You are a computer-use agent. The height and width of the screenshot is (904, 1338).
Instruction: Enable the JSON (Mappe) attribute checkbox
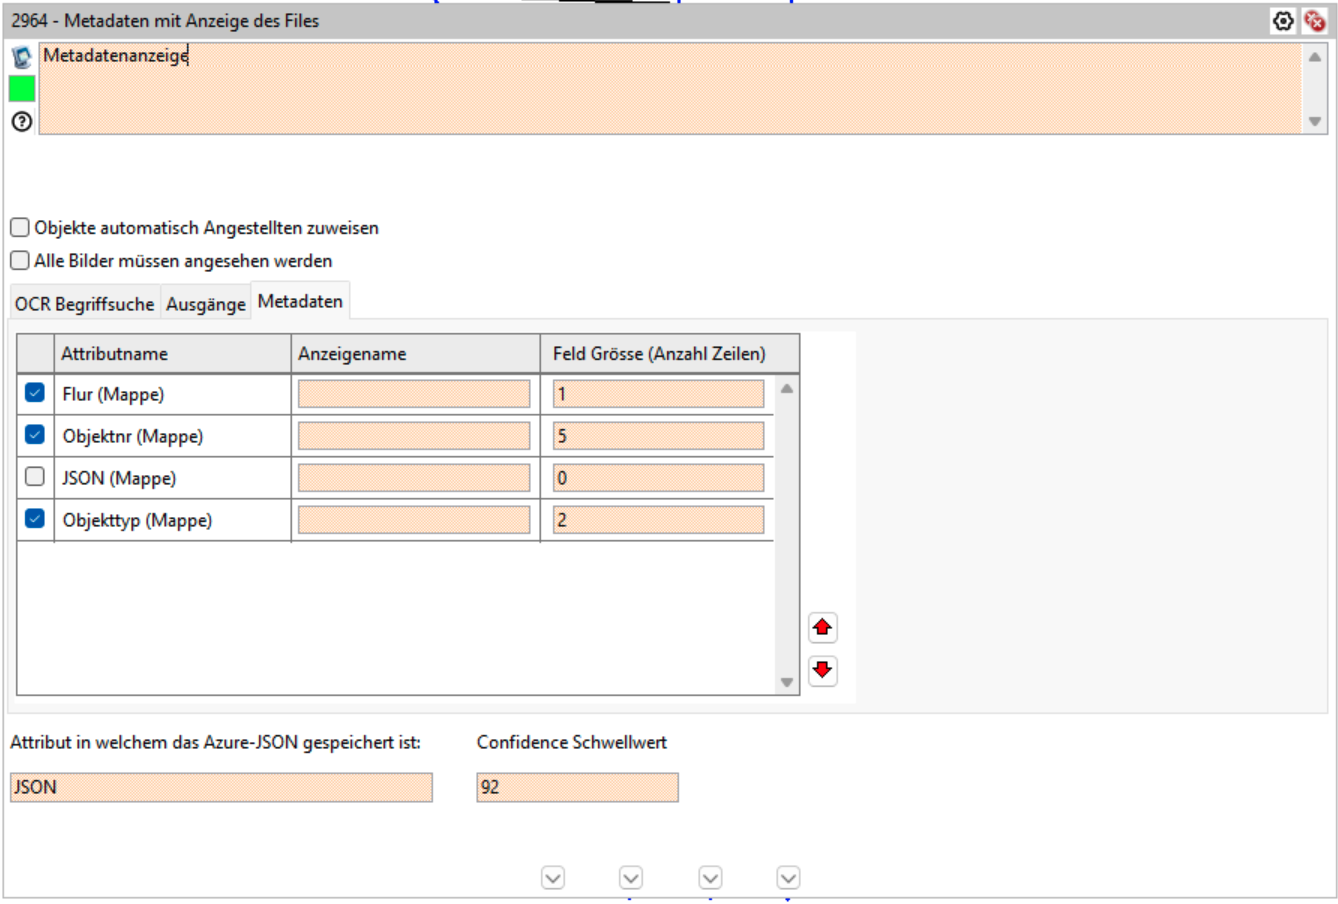point(35,477)
